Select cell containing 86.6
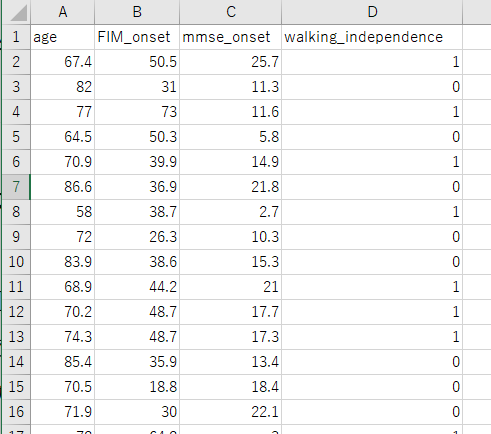 (63, 187)
